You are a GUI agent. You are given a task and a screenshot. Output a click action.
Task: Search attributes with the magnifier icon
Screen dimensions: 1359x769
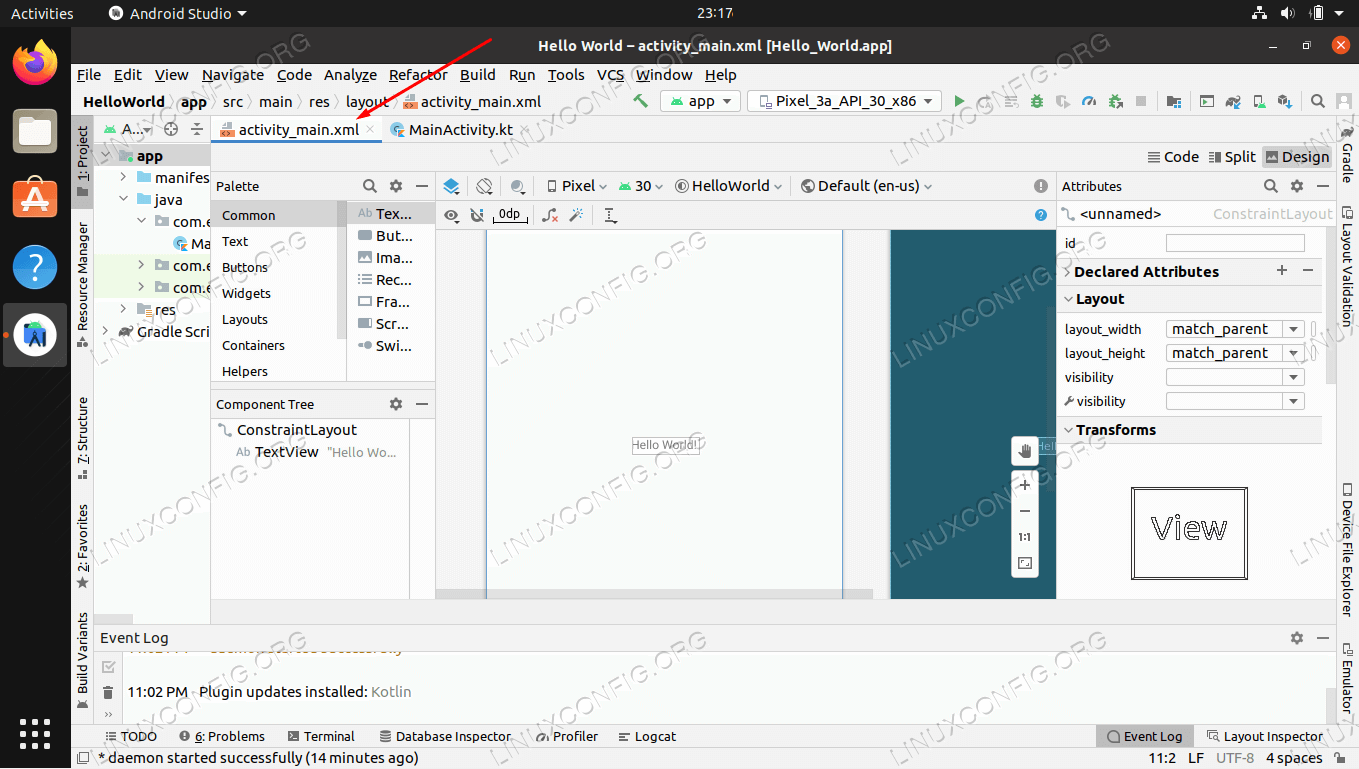coord(1271,186)
